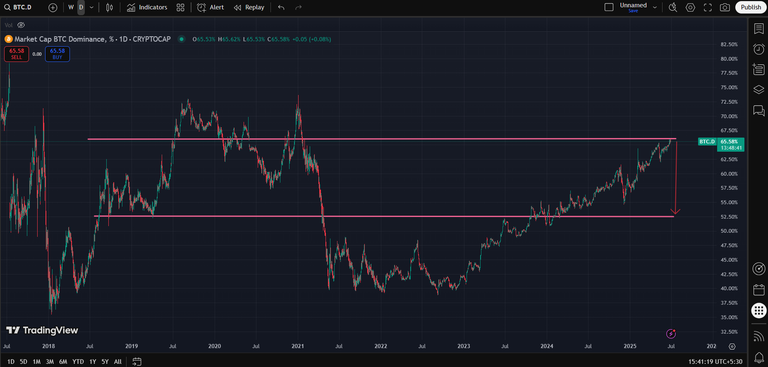Open the candlestick chart type selector
Viewport: 768px width, 367px height.
click(x=109, y=7)
